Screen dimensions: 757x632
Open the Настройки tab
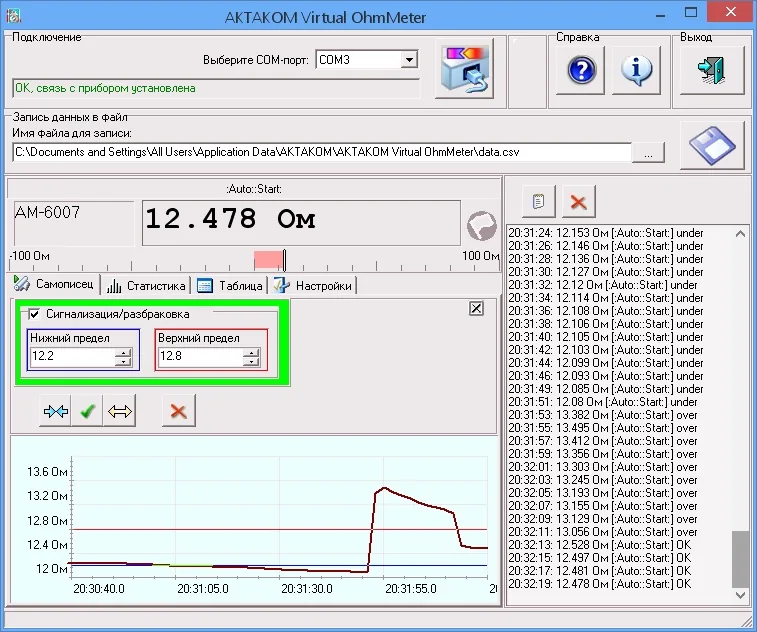click(313, 286)
